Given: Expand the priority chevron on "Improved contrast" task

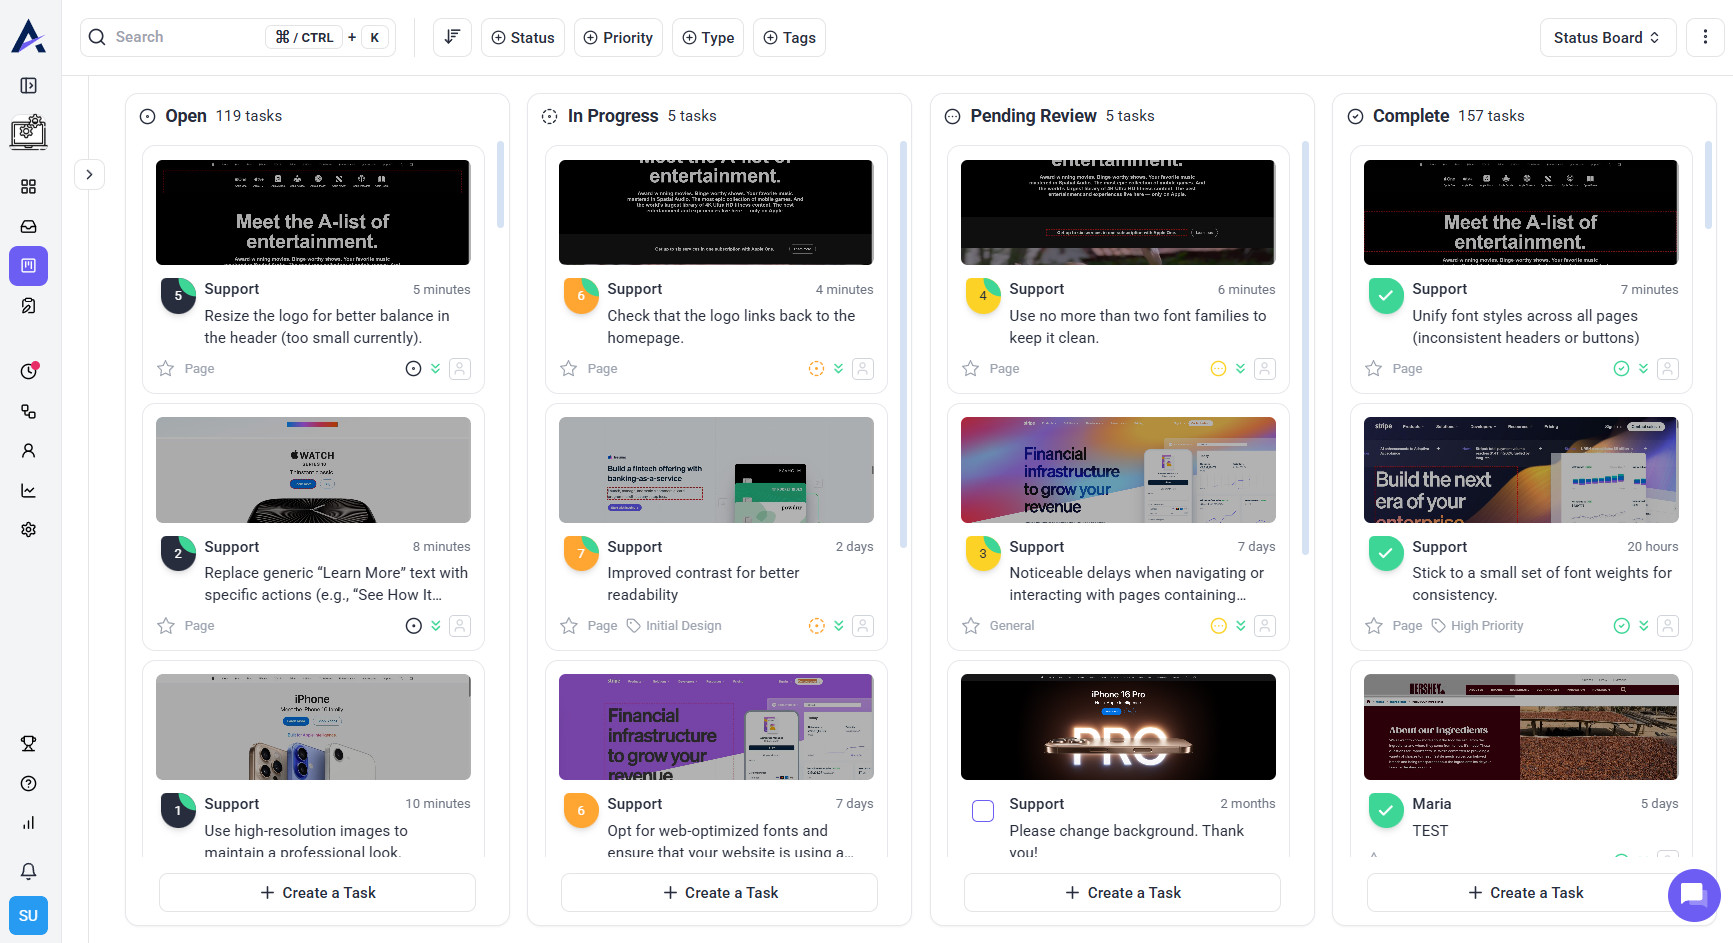Looking at the screenshot, I should (x=839, y=626).
